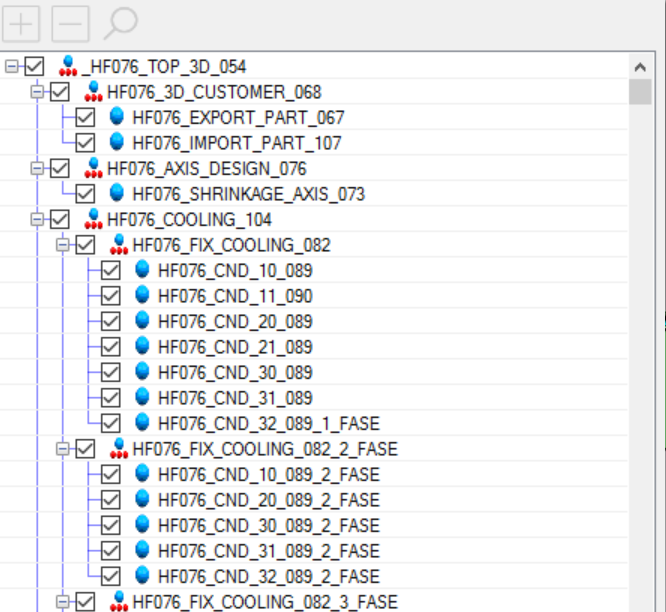Click part icon of HF076_CND_31_089
The image size is (666, 612).
[142, 397]
